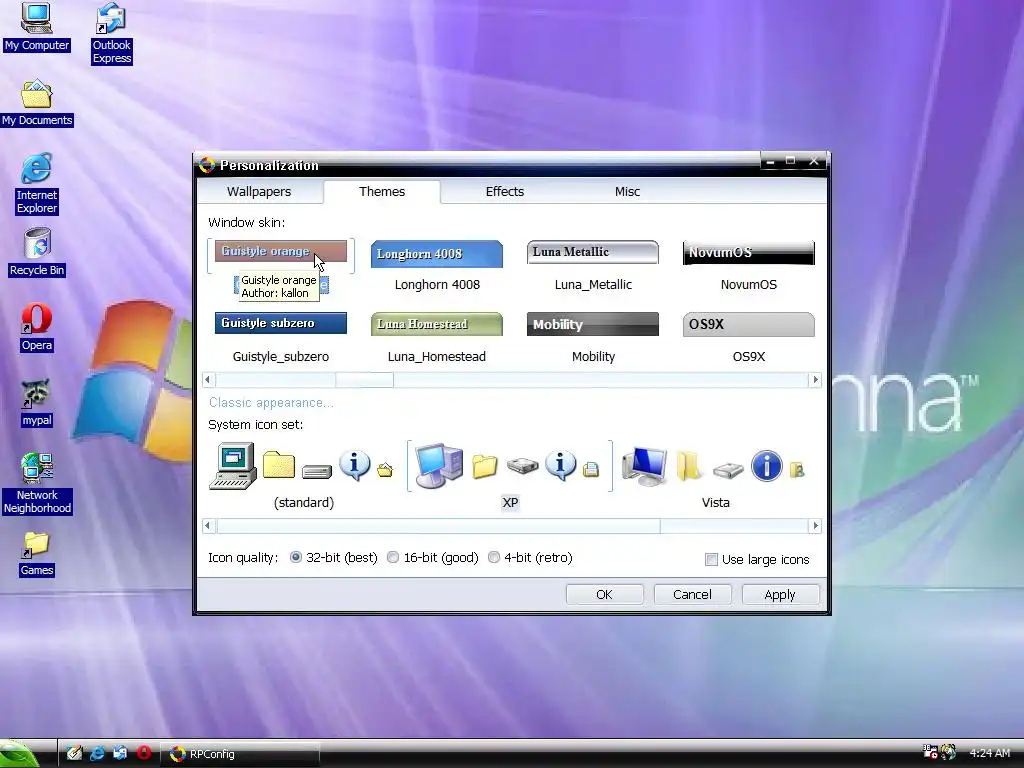
Task: Select Luna Homestead window skin preview
Action: tap(437, 324)
